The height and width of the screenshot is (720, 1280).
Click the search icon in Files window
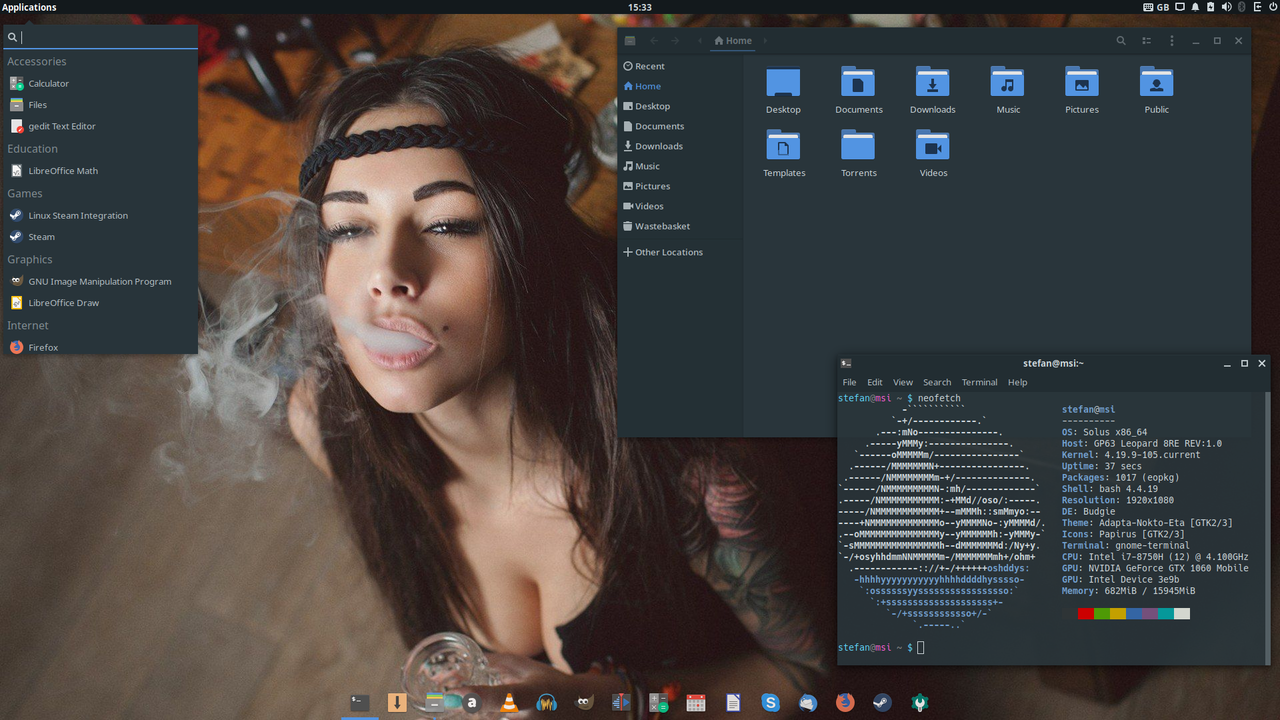pos(1121,41)
